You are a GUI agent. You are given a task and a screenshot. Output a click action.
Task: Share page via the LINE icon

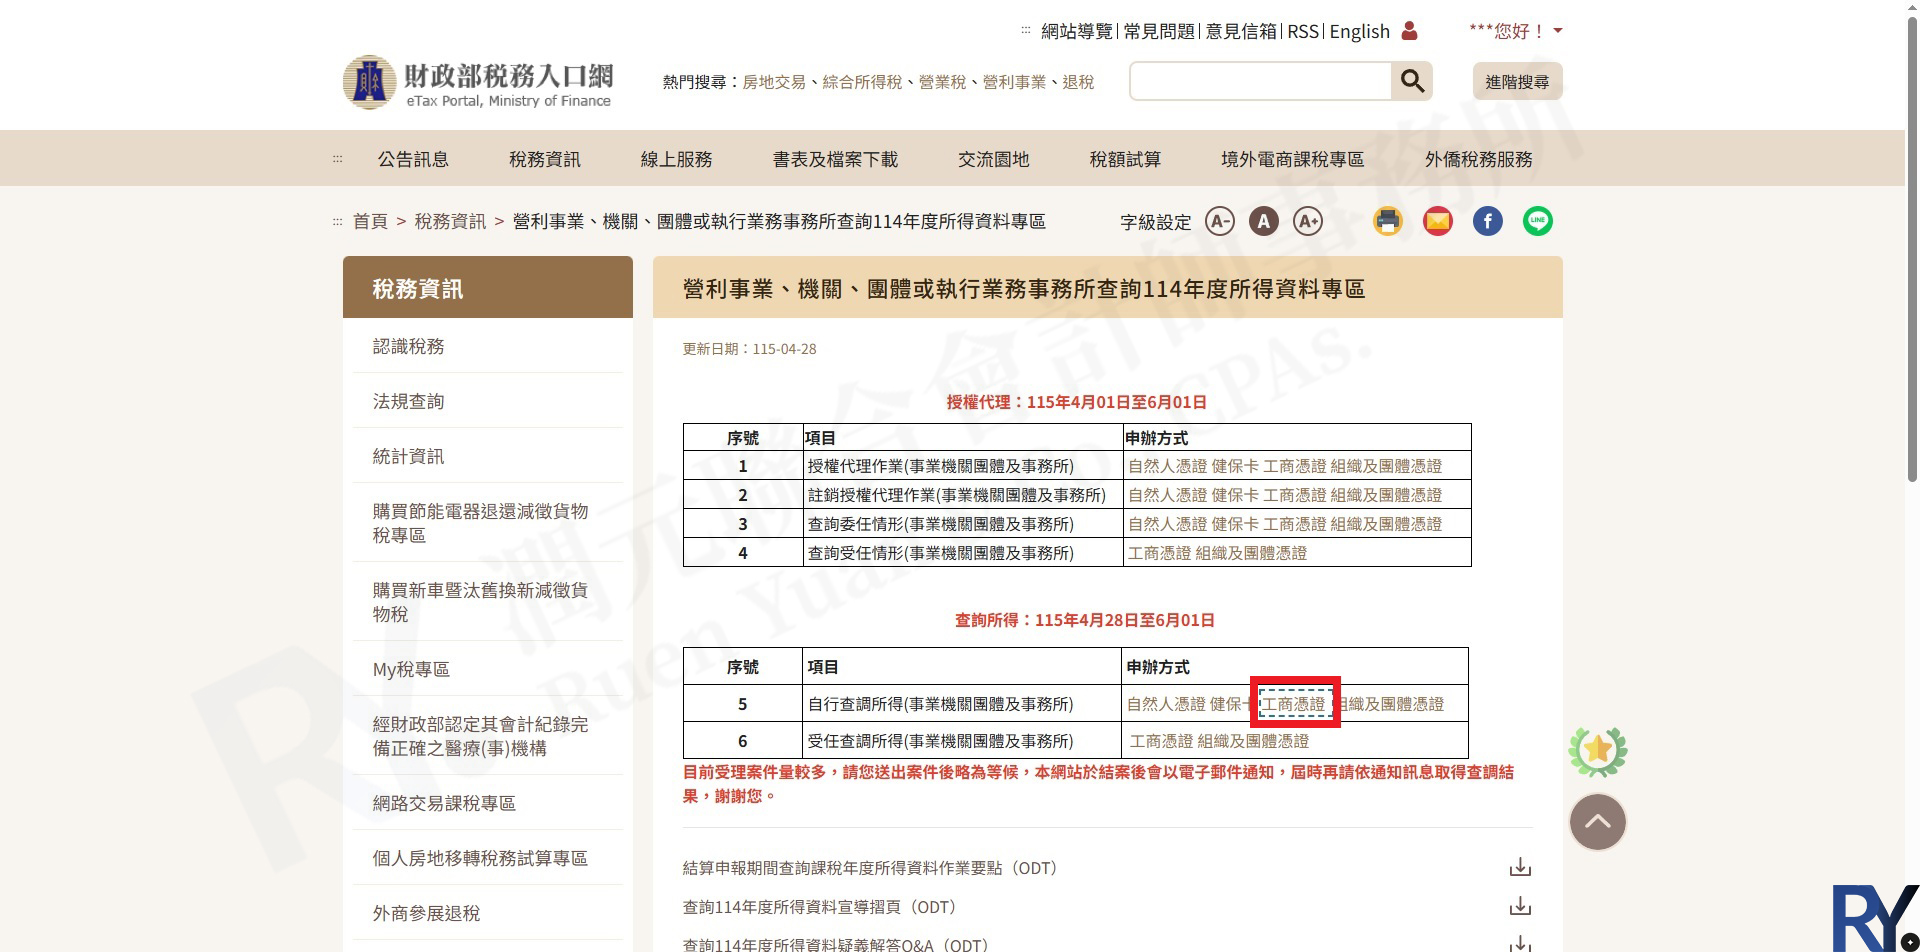pyautogui.click(x=1537, y=221)
